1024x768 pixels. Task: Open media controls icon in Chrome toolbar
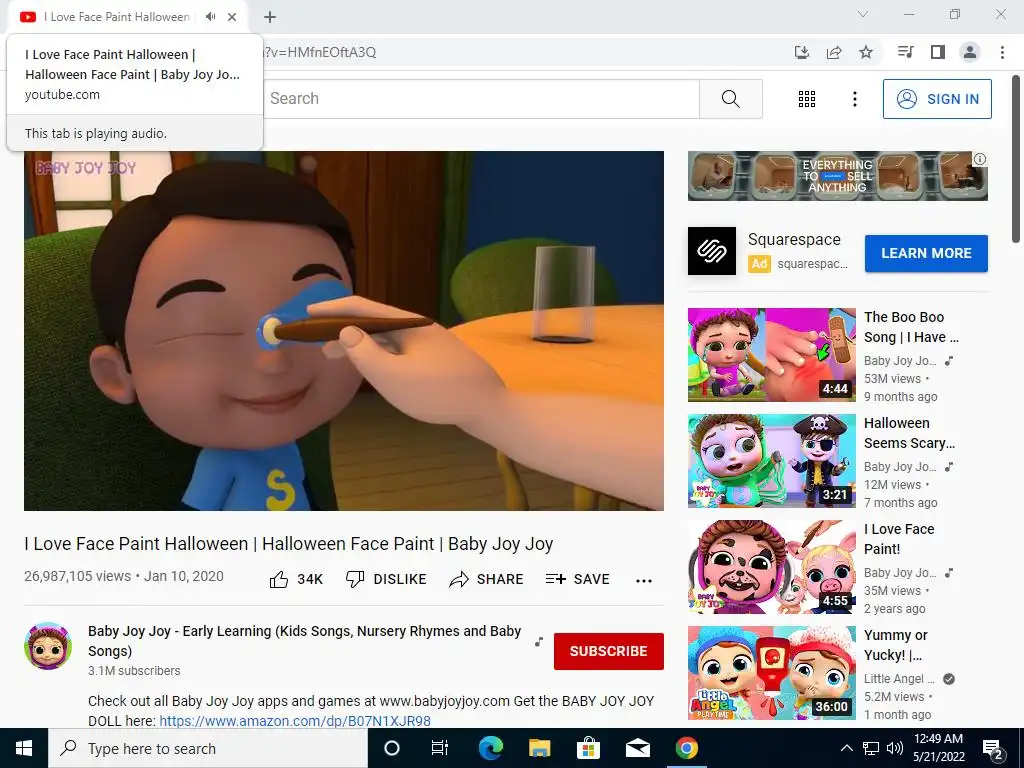point(905,52)
